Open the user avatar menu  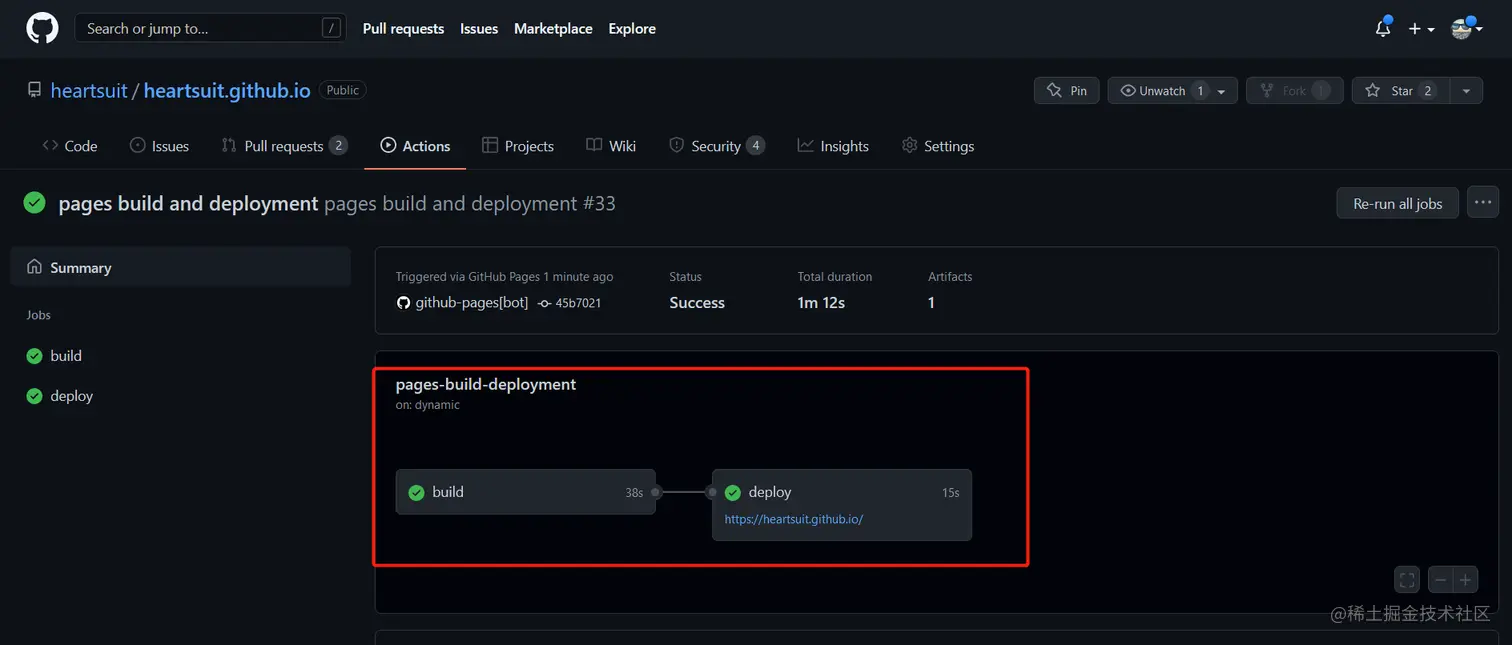[1467, 28]
